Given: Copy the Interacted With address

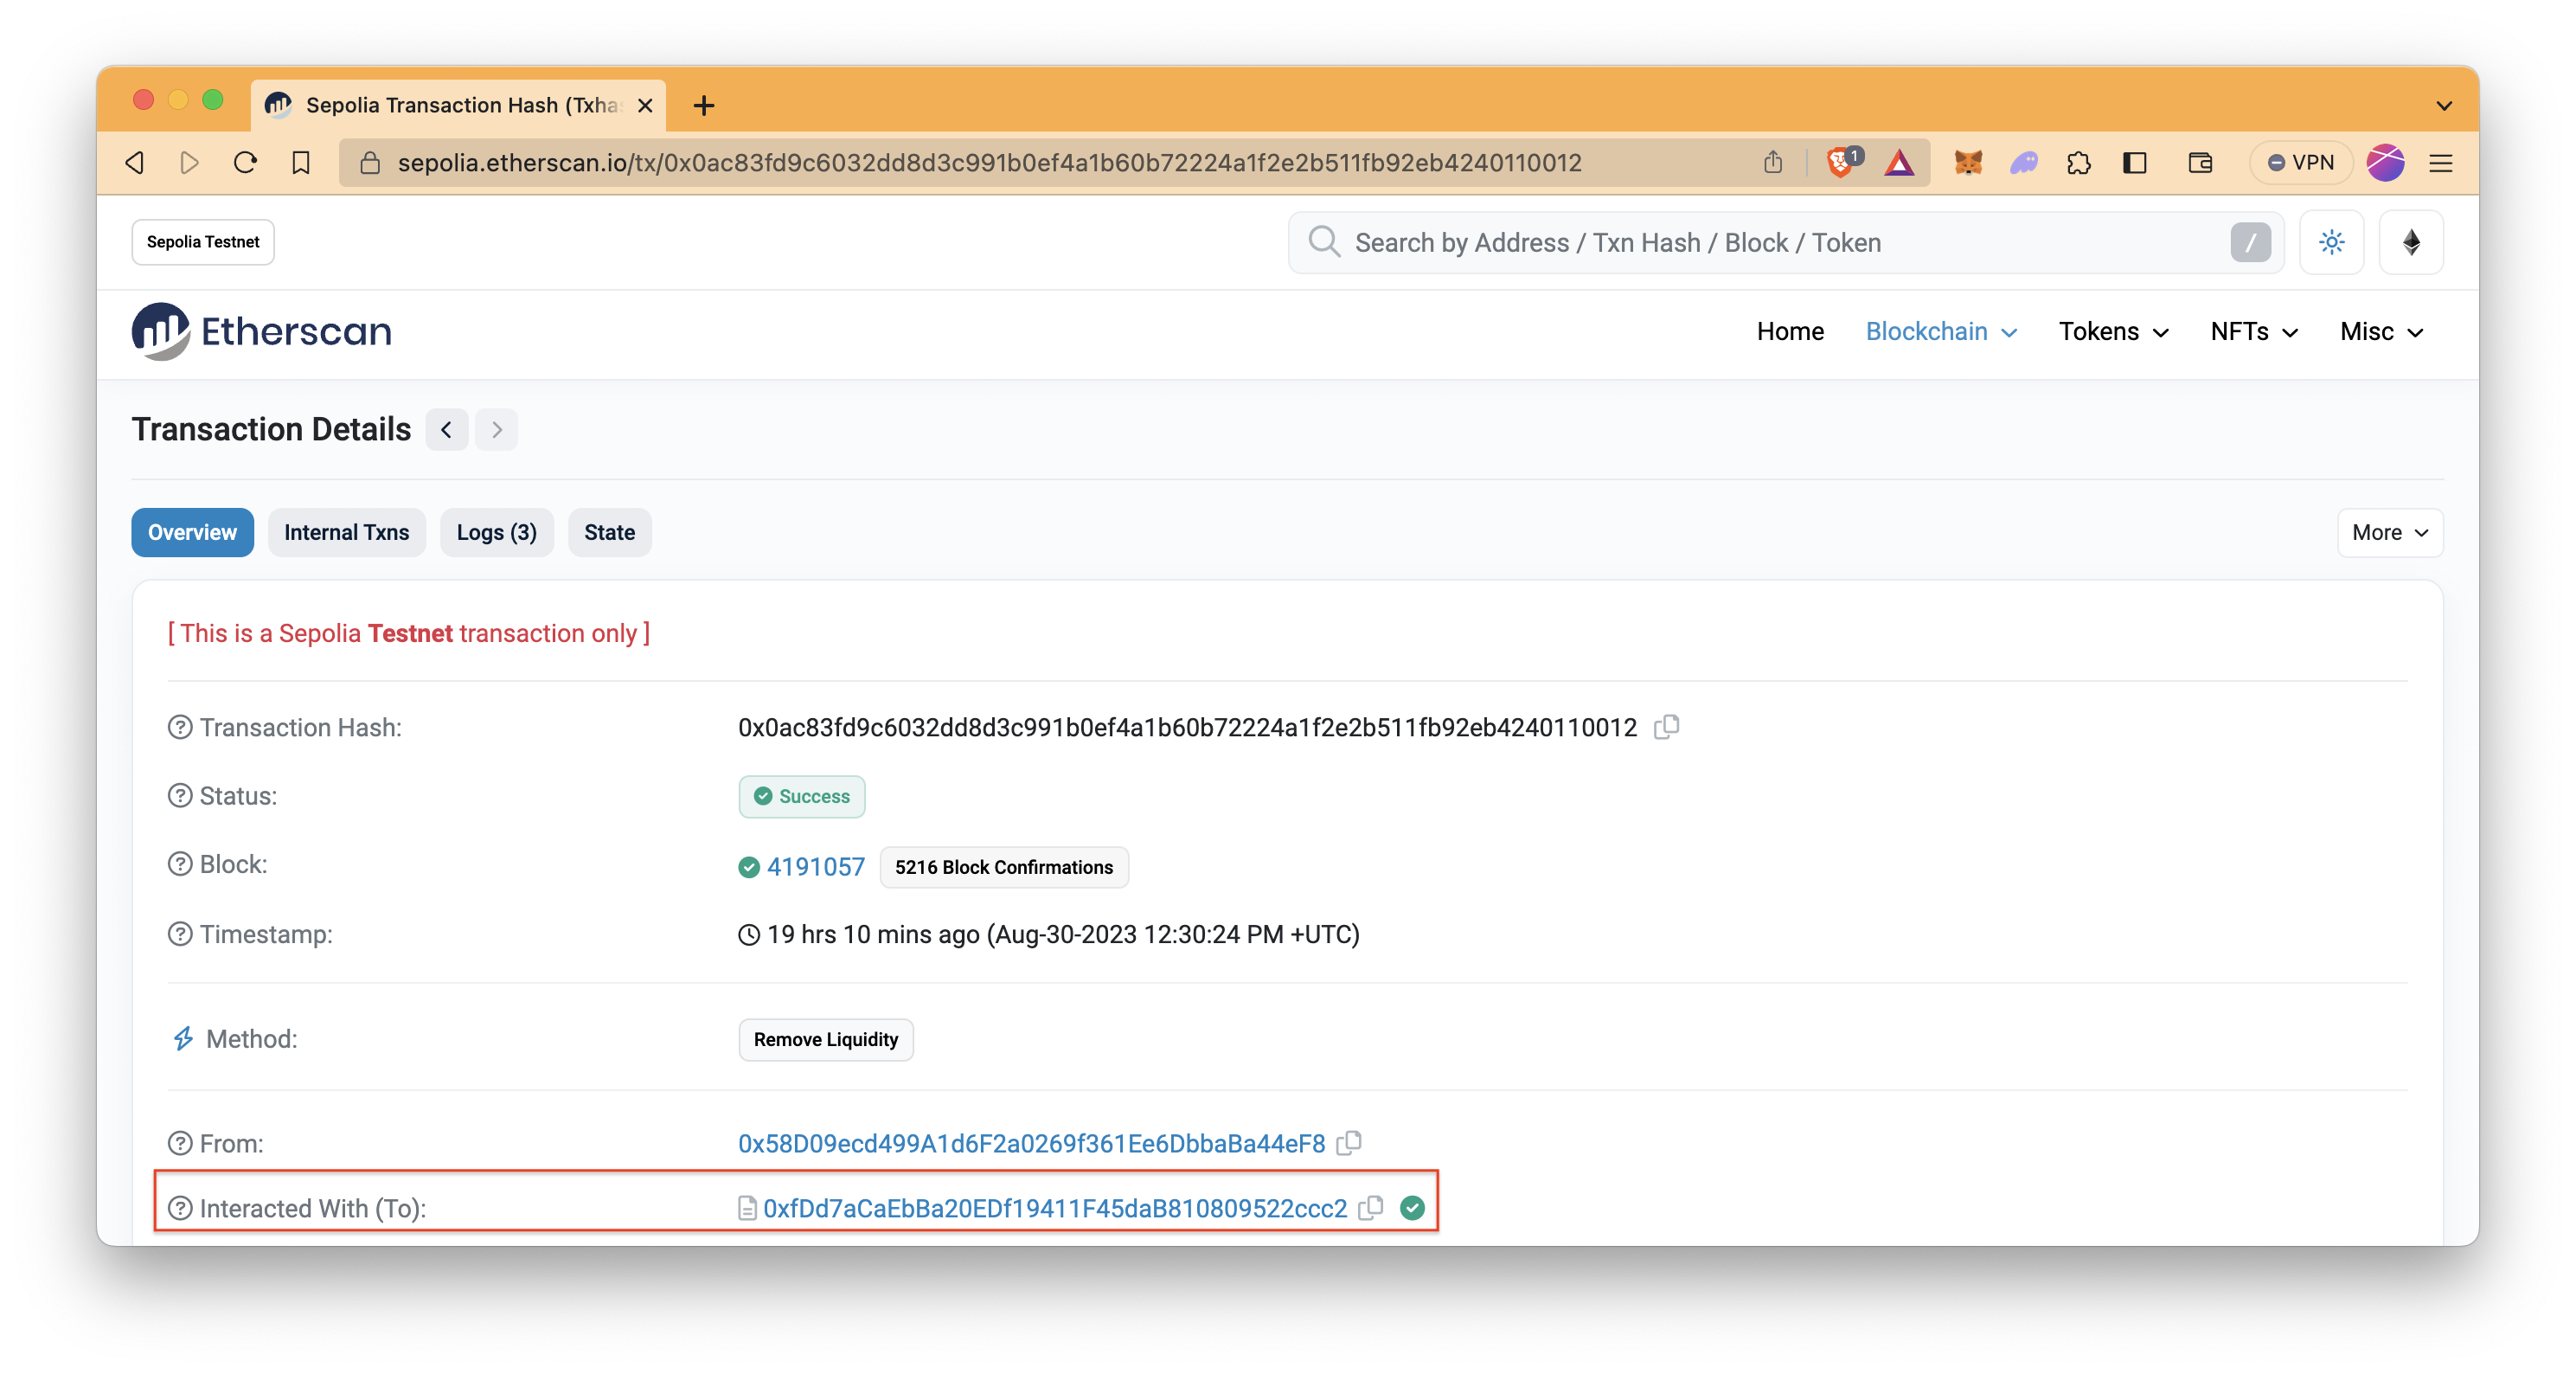Looking at the screenshot, I should [1371, 1208].
